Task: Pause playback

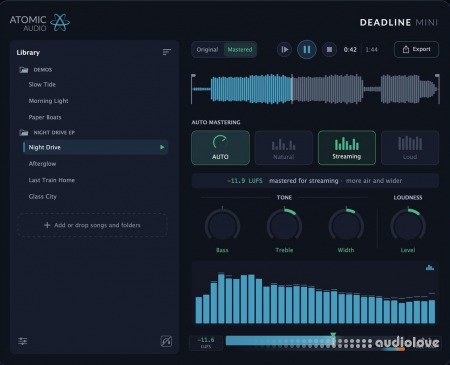Action: click(x=307, y=50)
